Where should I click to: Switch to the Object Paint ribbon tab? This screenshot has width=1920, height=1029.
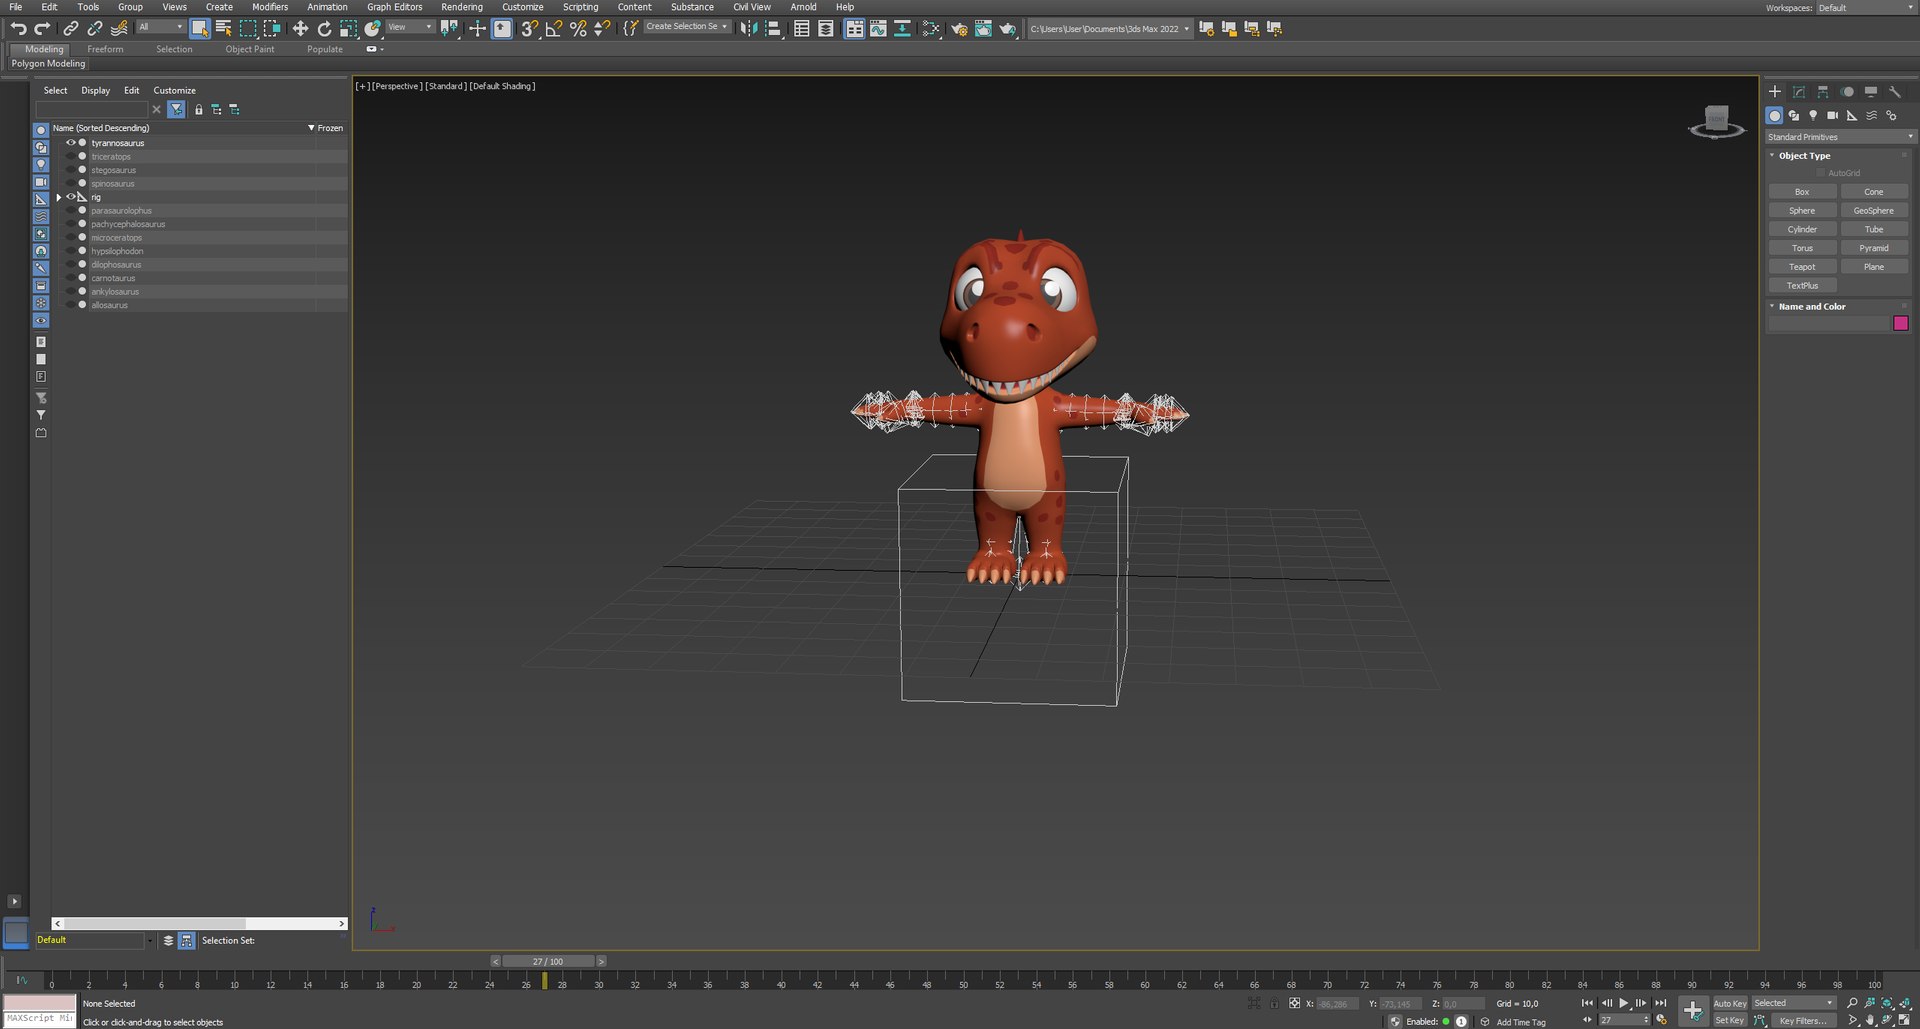250,49
